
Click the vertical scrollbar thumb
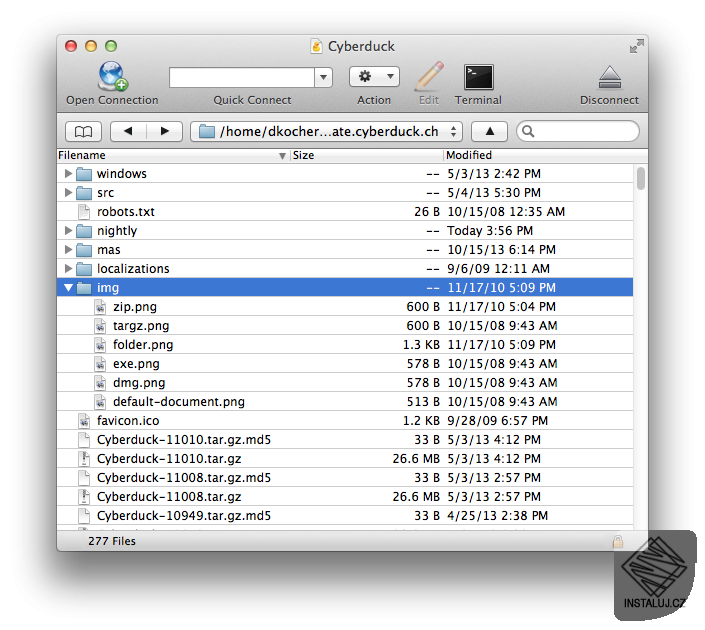641,178
